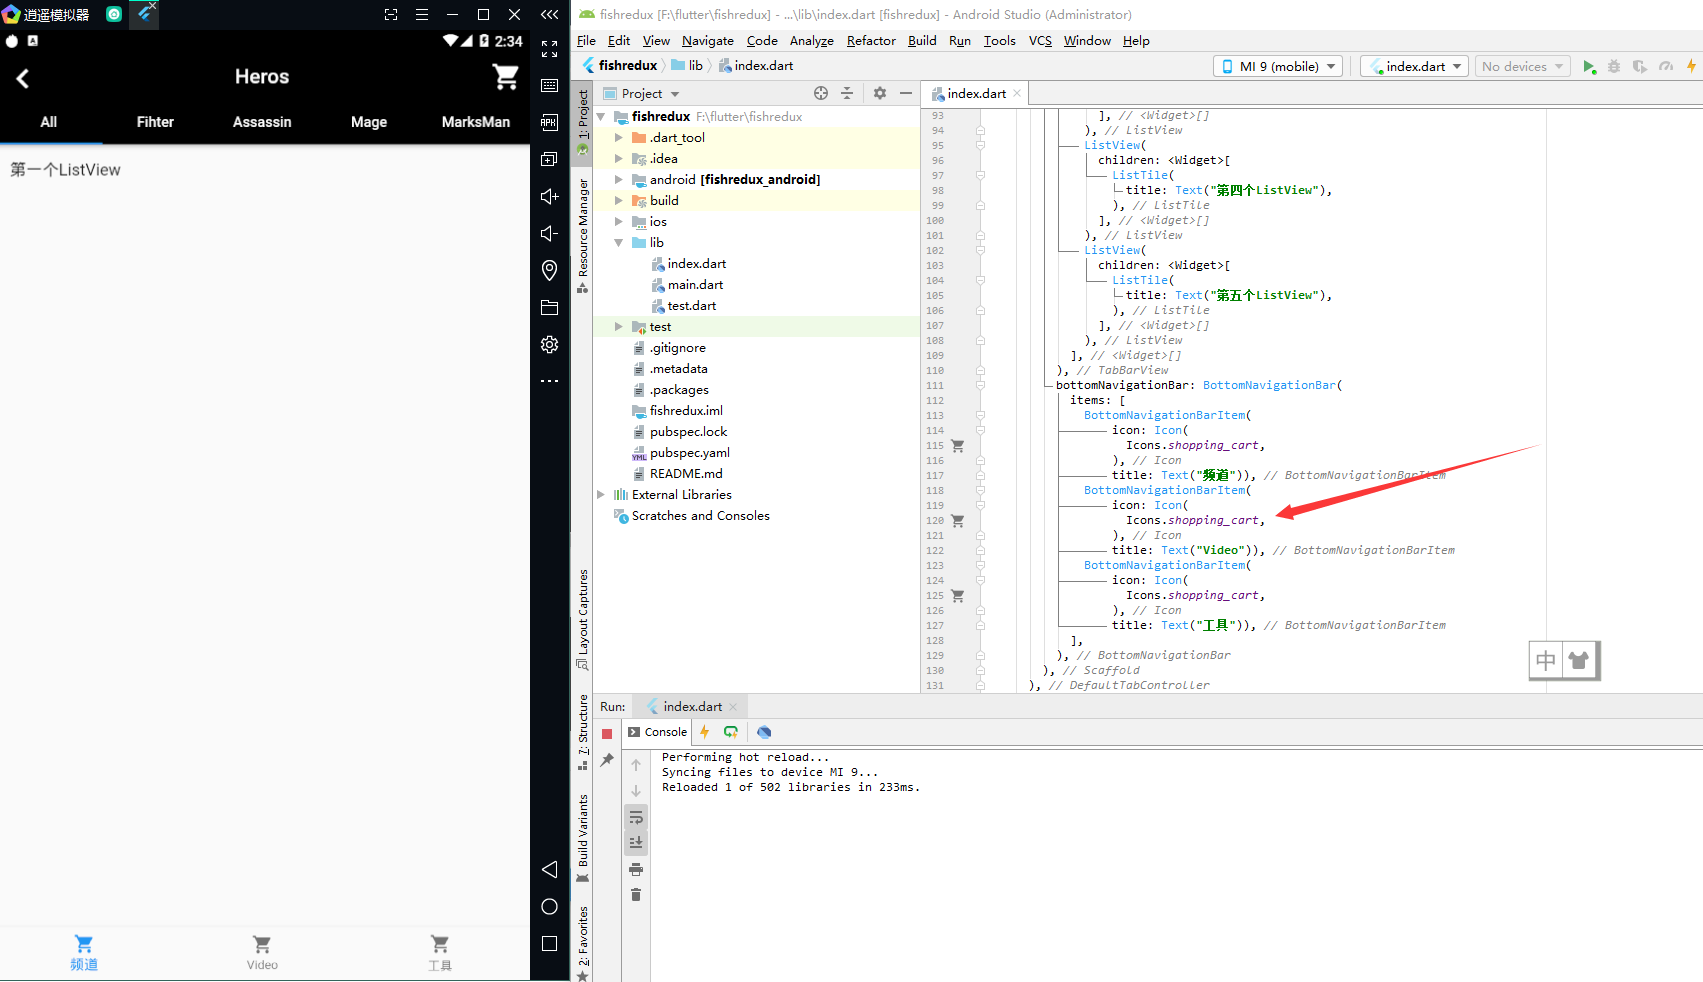Open the Structure side tab
This screenshot has height=982, width=1703.
[x=582, y=732]
